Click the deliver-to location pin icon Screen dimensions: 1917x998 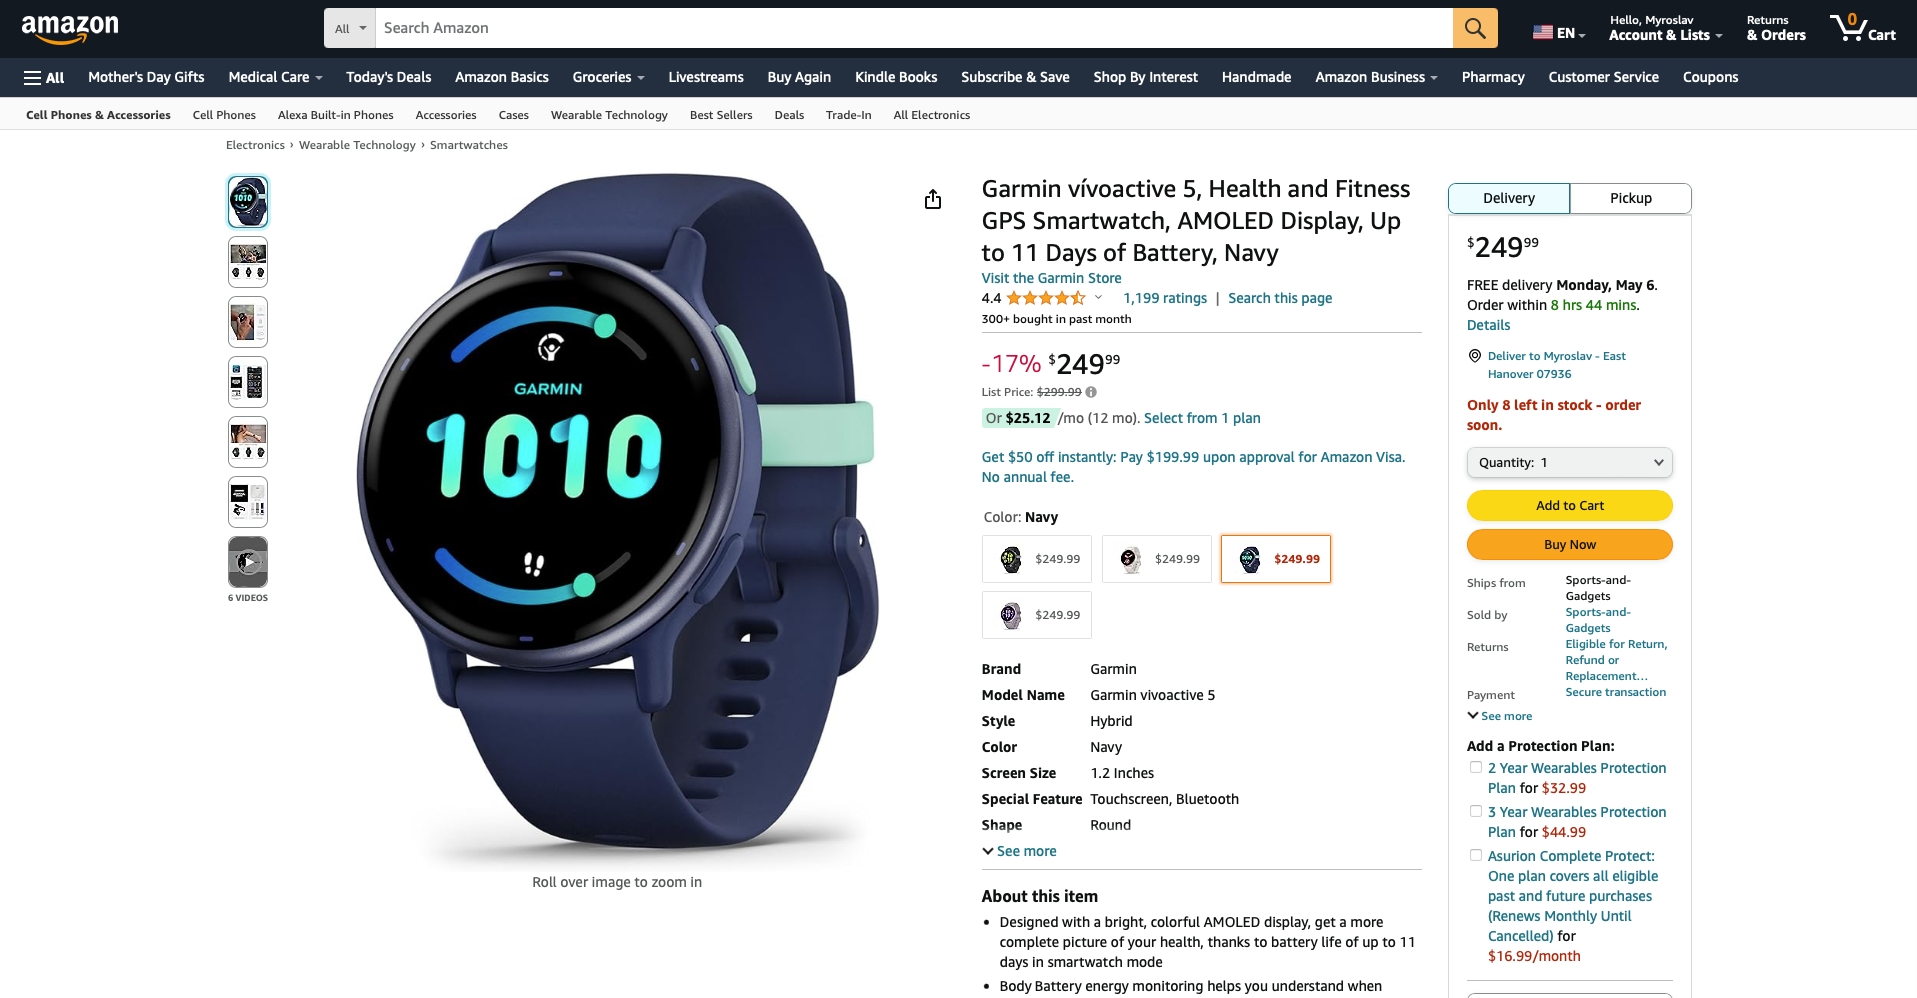1474,356
